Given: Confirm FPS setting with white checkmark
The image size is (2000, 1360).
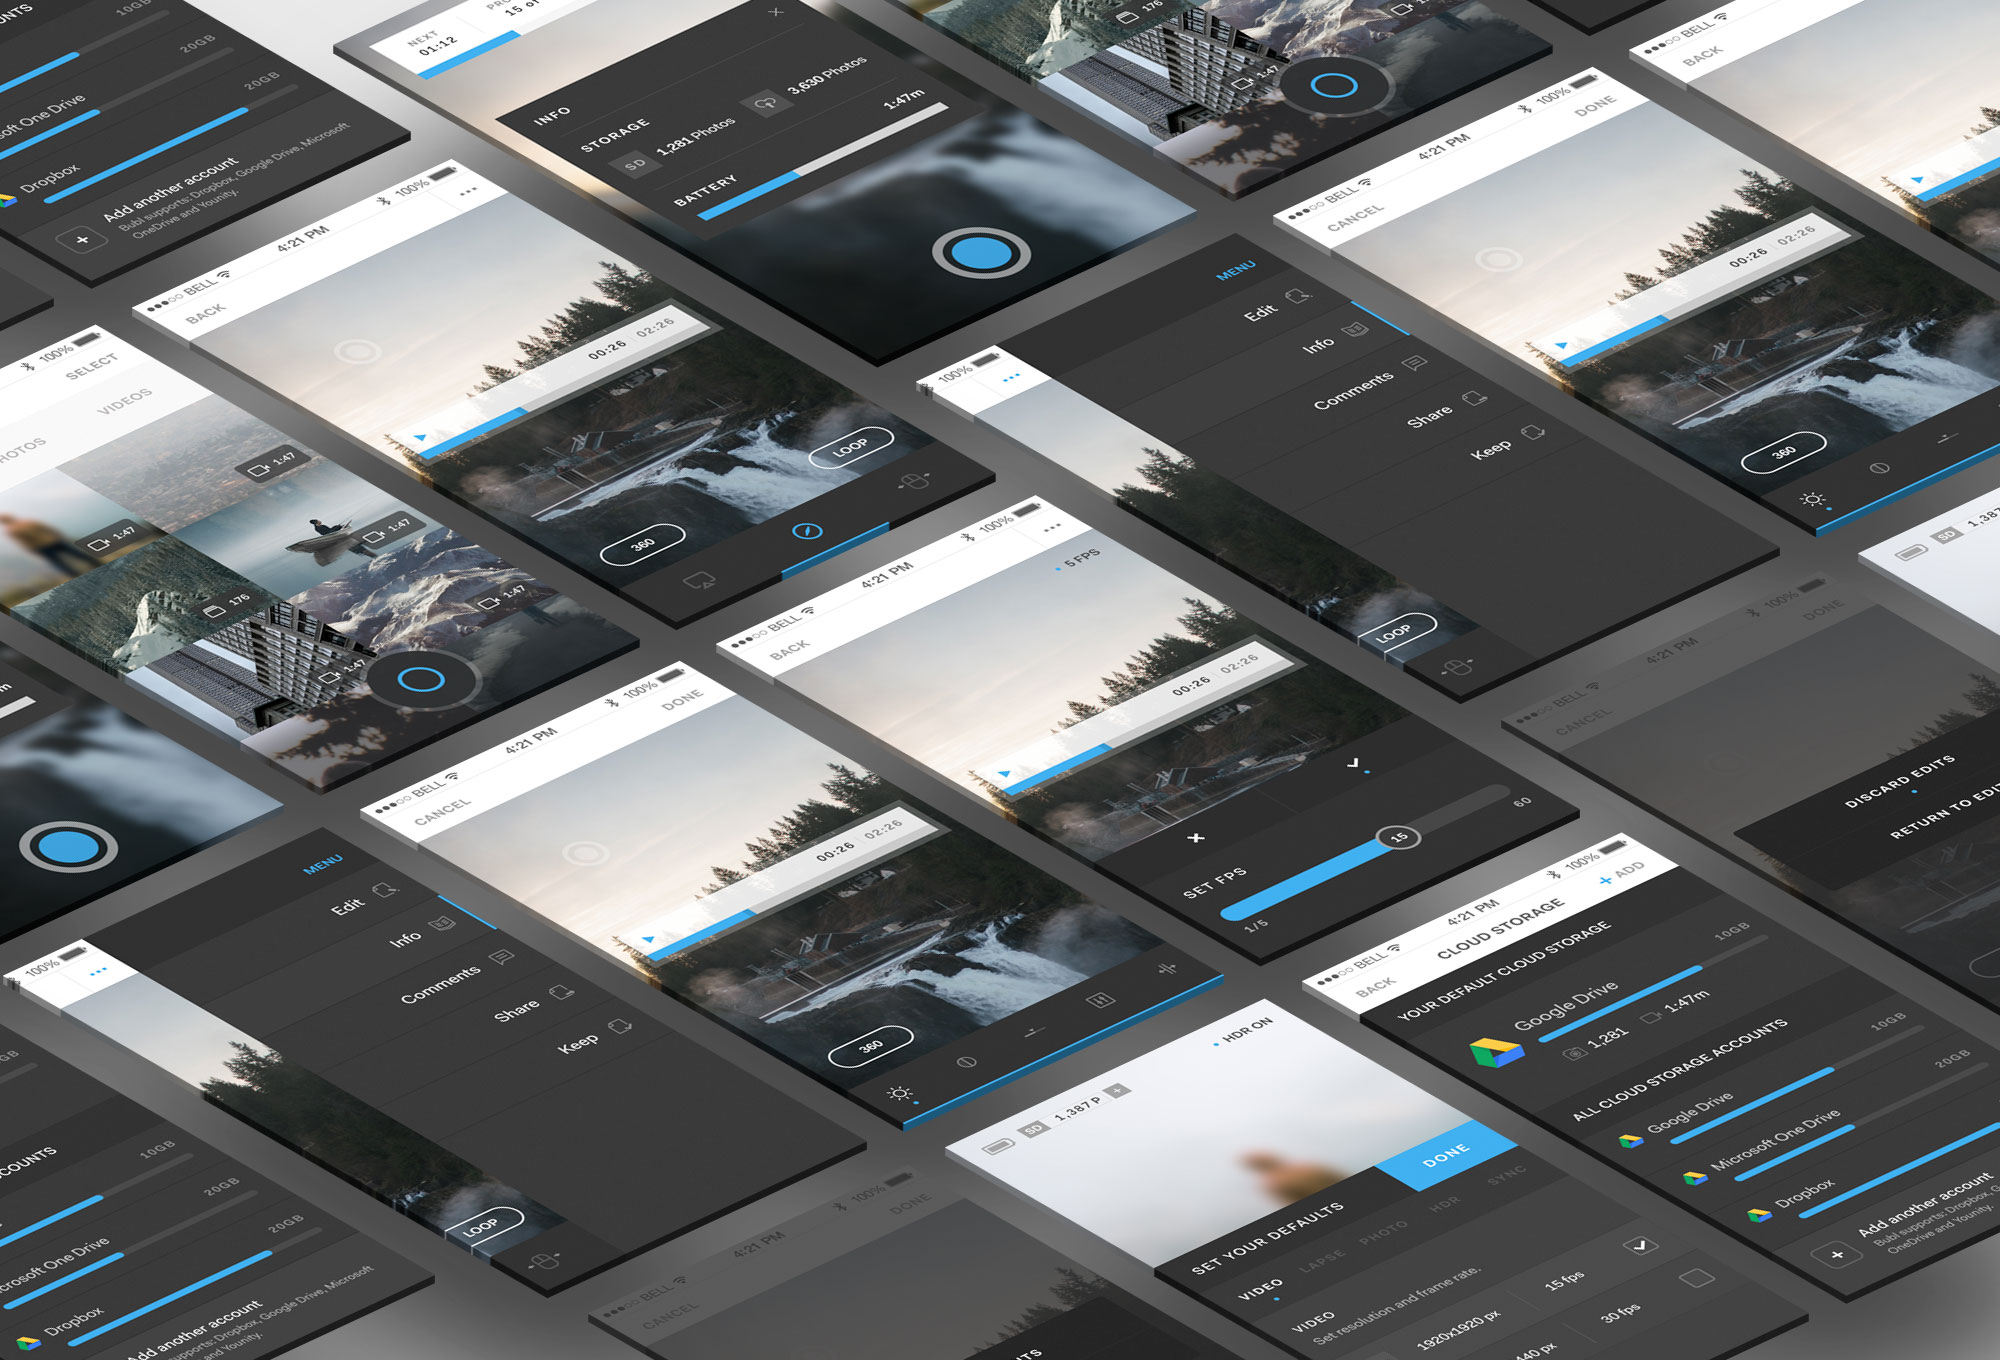Looking at the screenshot, I should pos(1354,763).
